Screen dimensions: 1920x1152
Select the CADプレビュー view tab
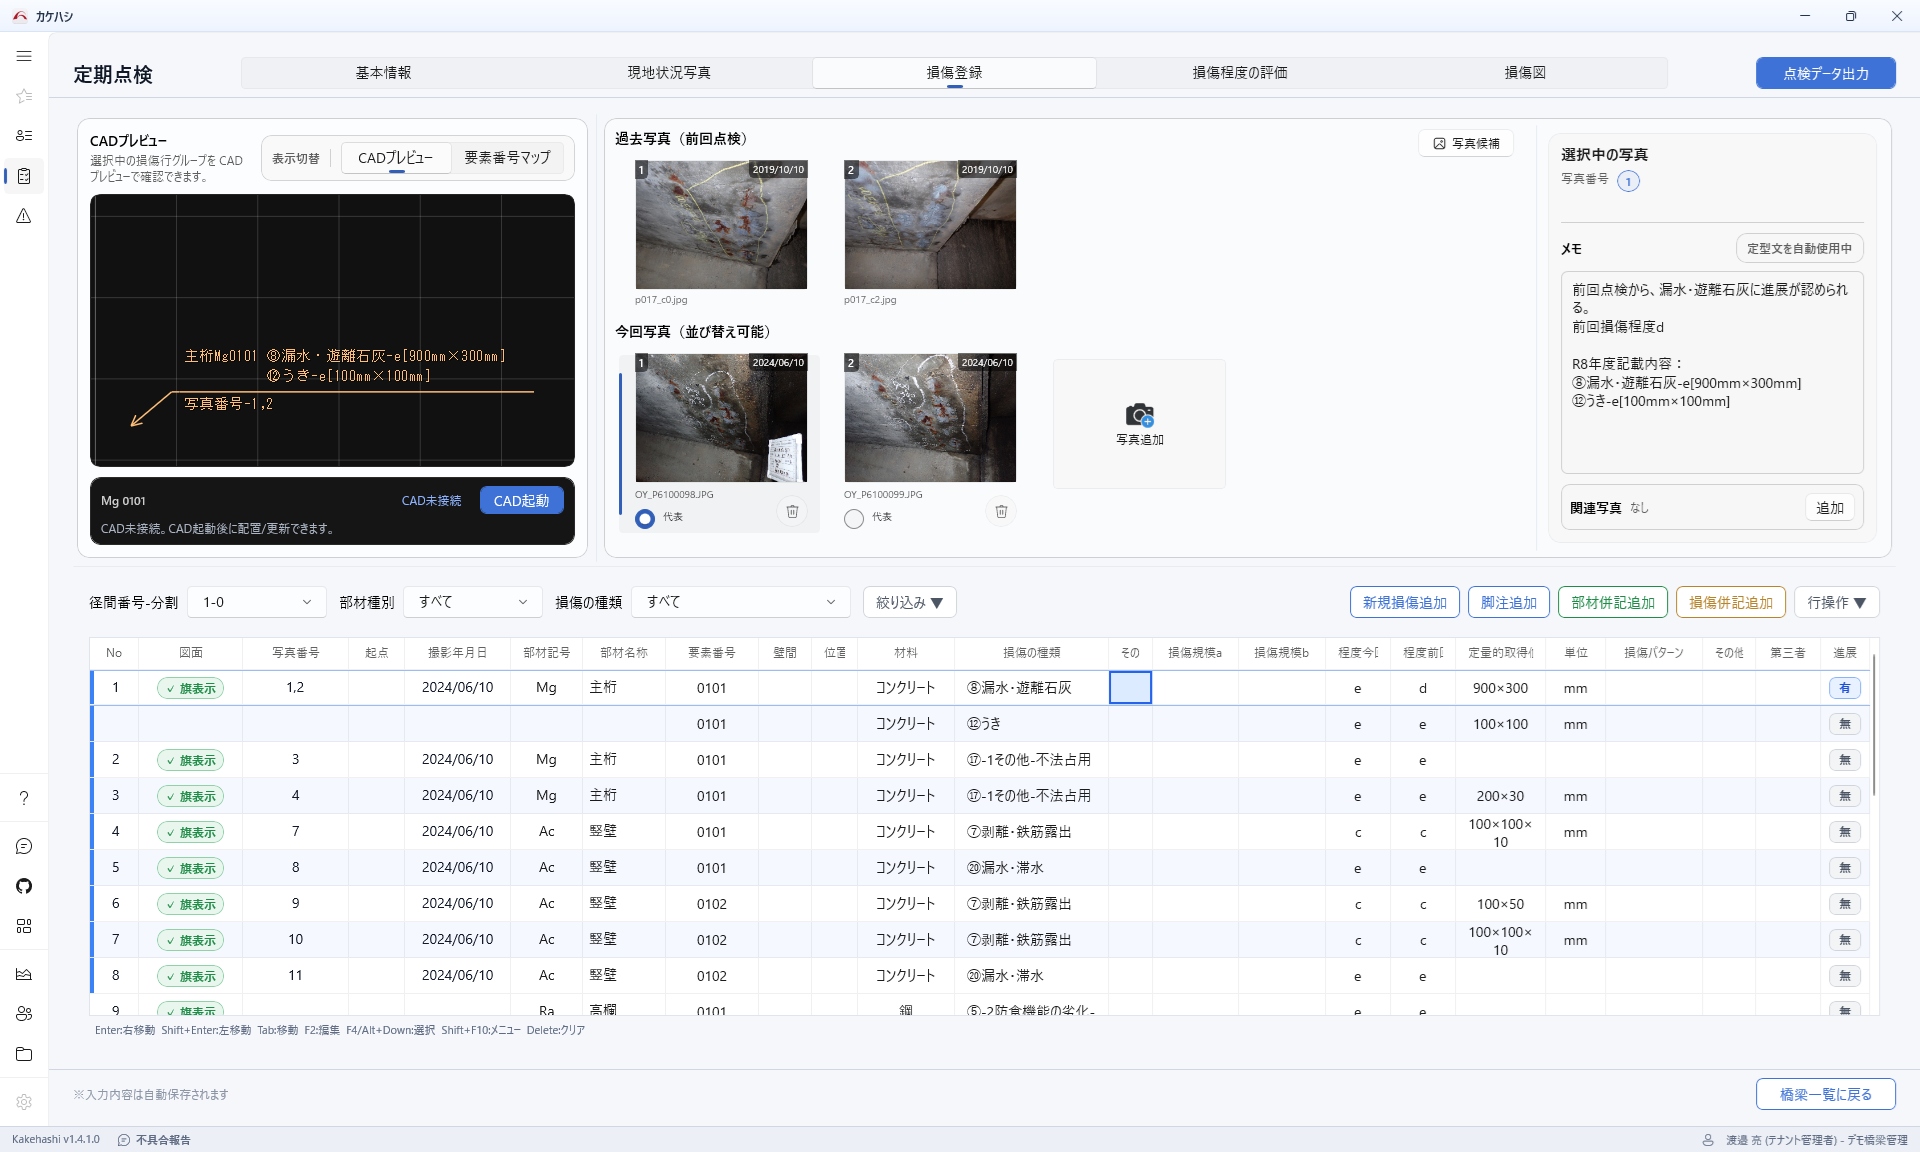pyautogui.click(x=396, y=158)
